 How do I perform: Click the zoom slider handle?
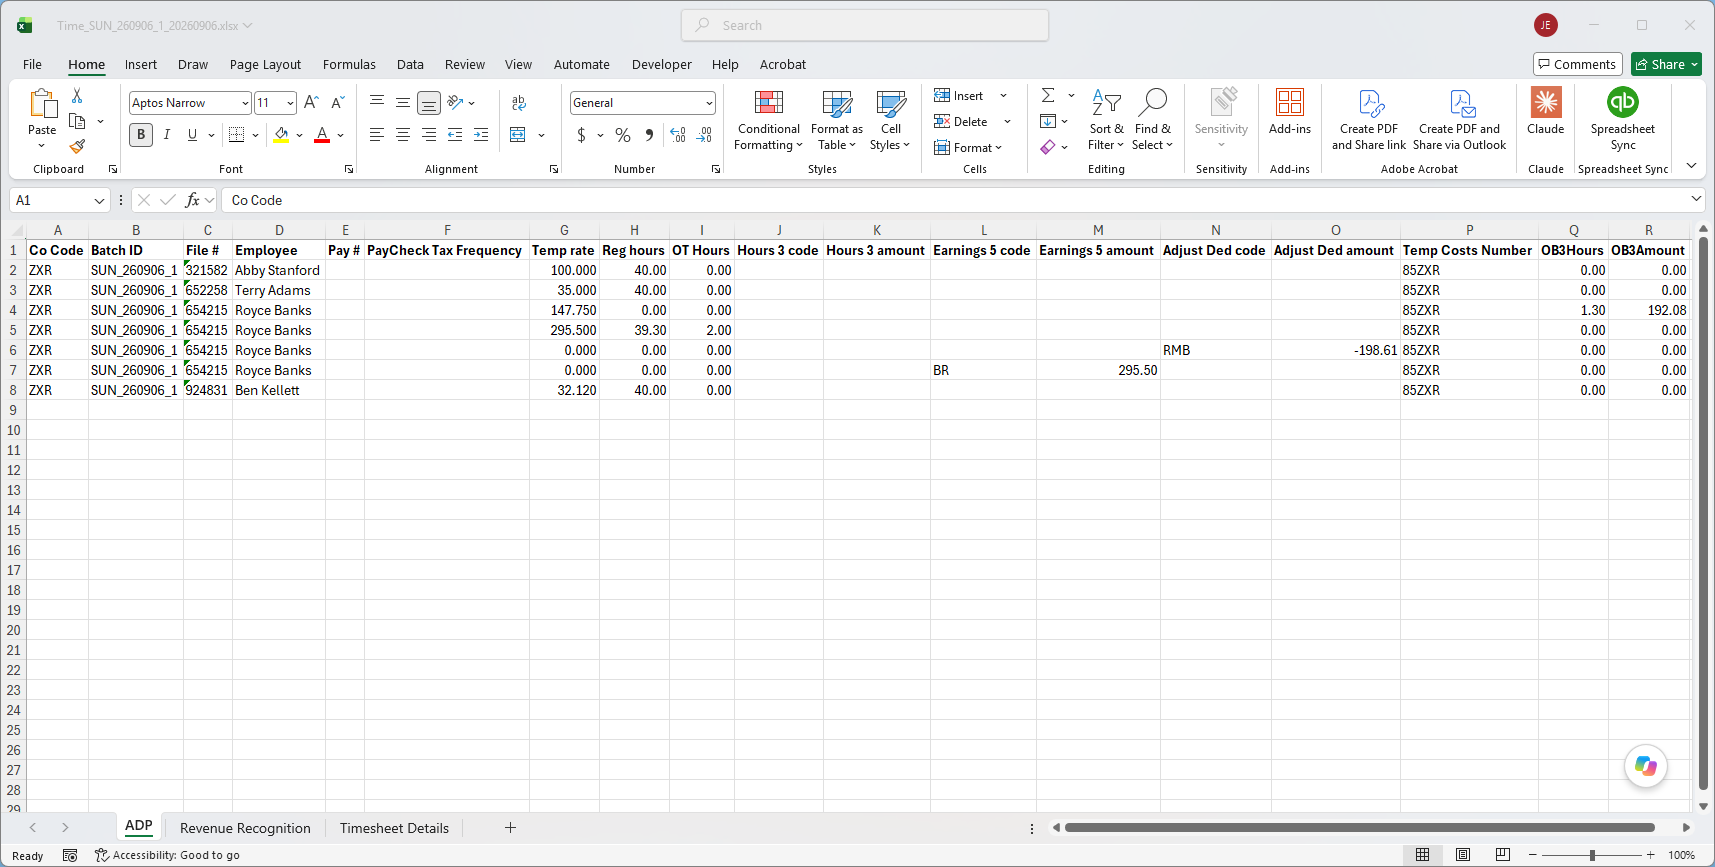[1592, 855]
